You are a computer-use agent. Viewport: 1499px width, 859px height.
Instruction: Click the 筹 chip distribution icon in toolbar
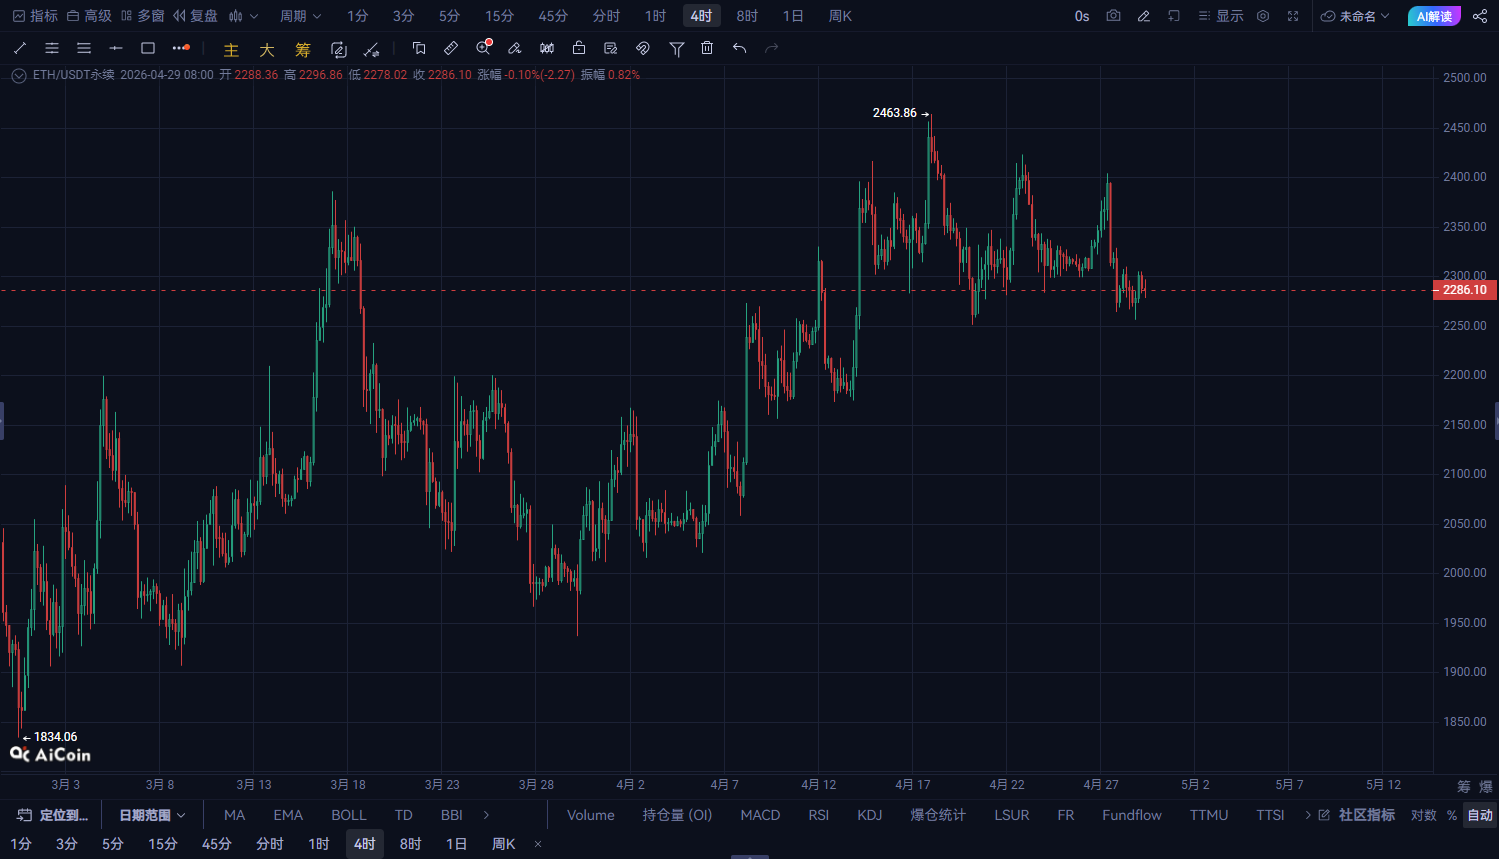pos(303,49)
